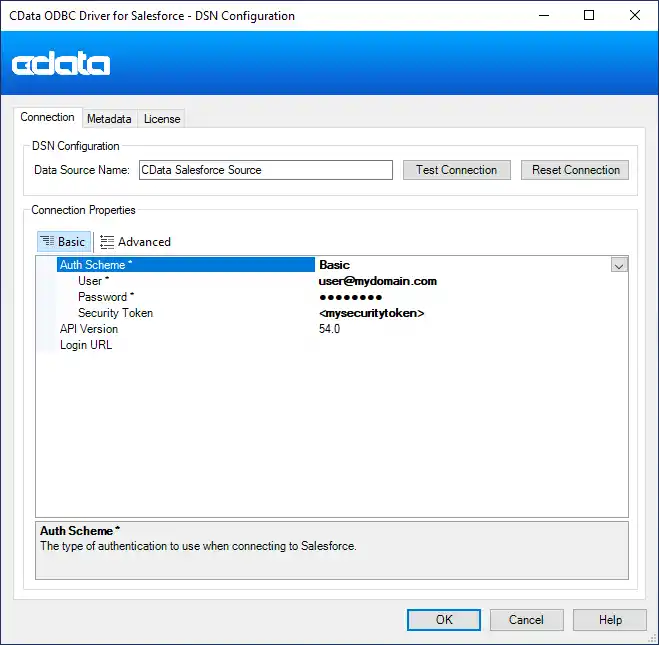The height and width of the screenshot is (645, 659).
Task: Switch to Basic properties view
Action: [x=64, y=242]
